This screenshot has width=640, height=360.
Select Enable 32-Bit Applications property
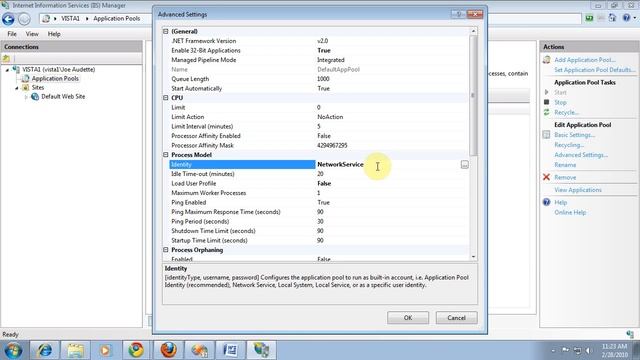point(319,51)
